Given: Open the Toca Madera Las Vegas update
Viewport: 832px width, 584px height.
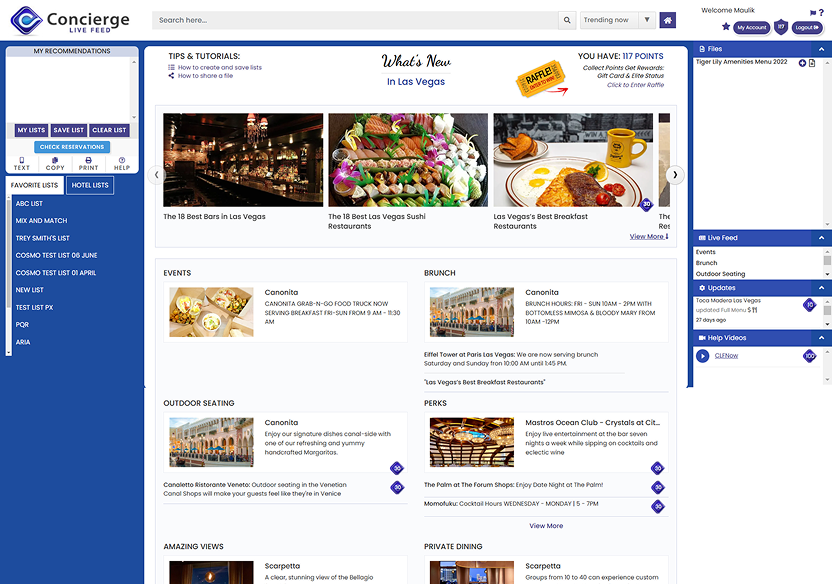Looking at the screenshot, I should [728, 301].
